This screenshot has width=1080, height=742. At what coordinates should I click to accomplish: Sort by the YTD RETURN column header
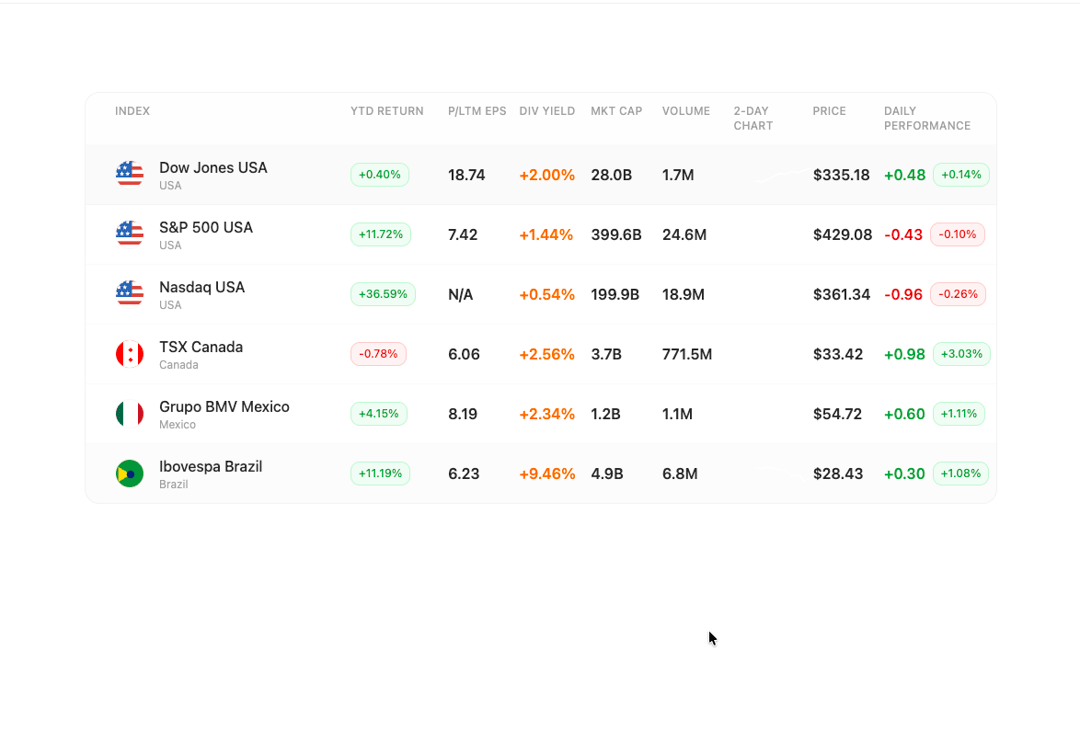pyautogui.click(x=387, y=111)
